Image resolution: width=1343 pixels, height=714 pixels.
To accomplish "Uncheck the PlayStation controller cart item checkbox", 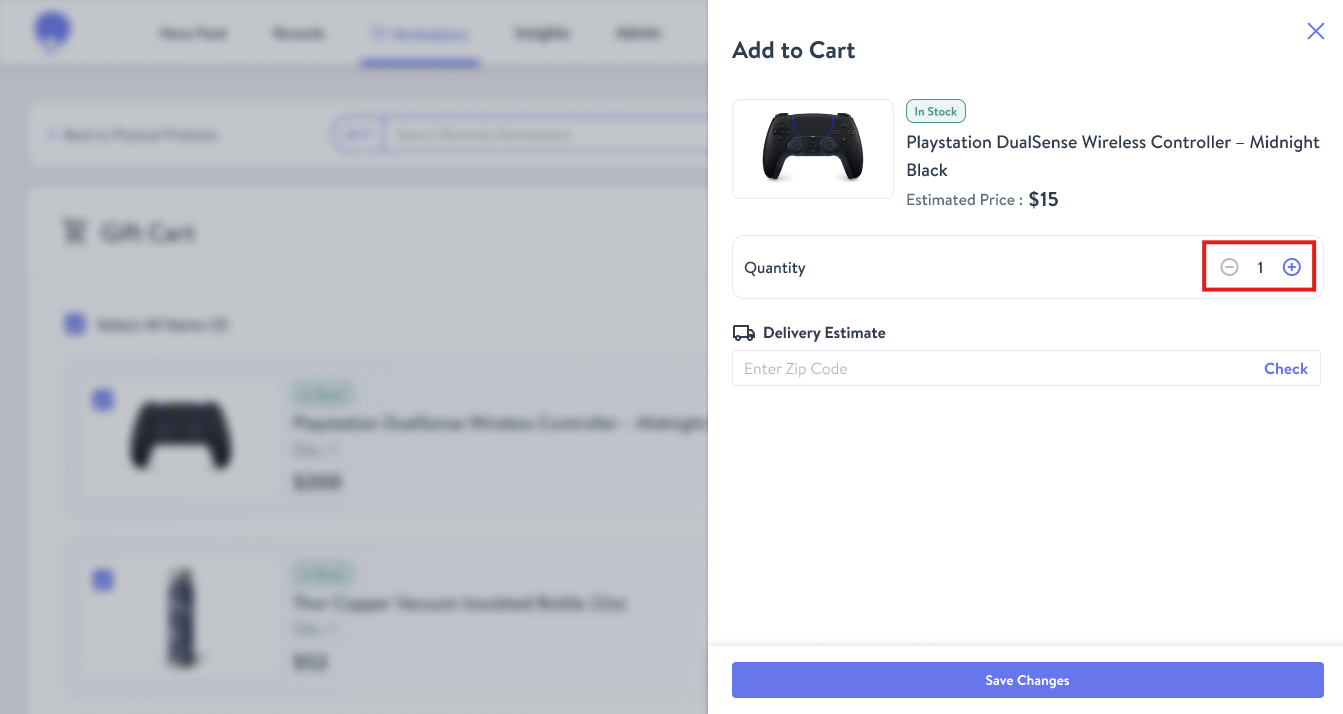I will click(102, 400).
